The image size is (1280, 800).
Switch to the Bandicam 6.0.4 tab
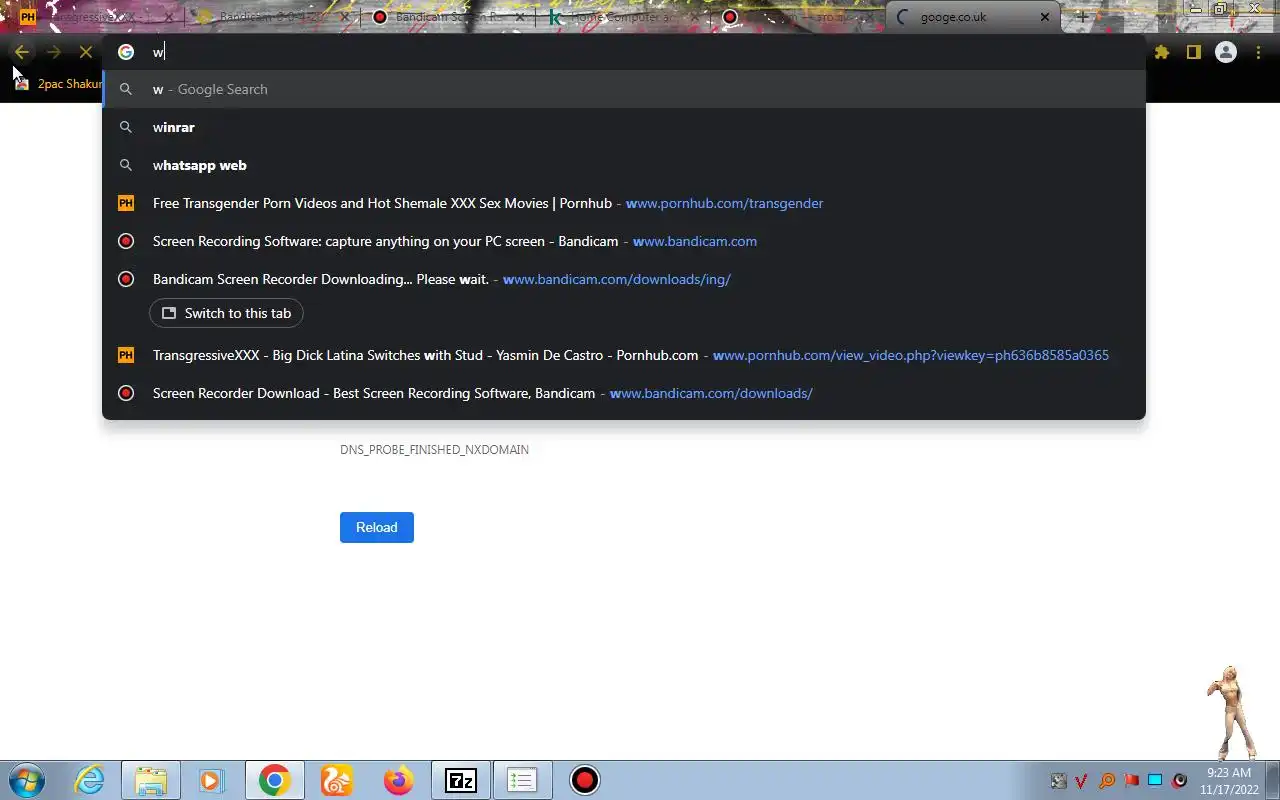[x=272, y=17]
